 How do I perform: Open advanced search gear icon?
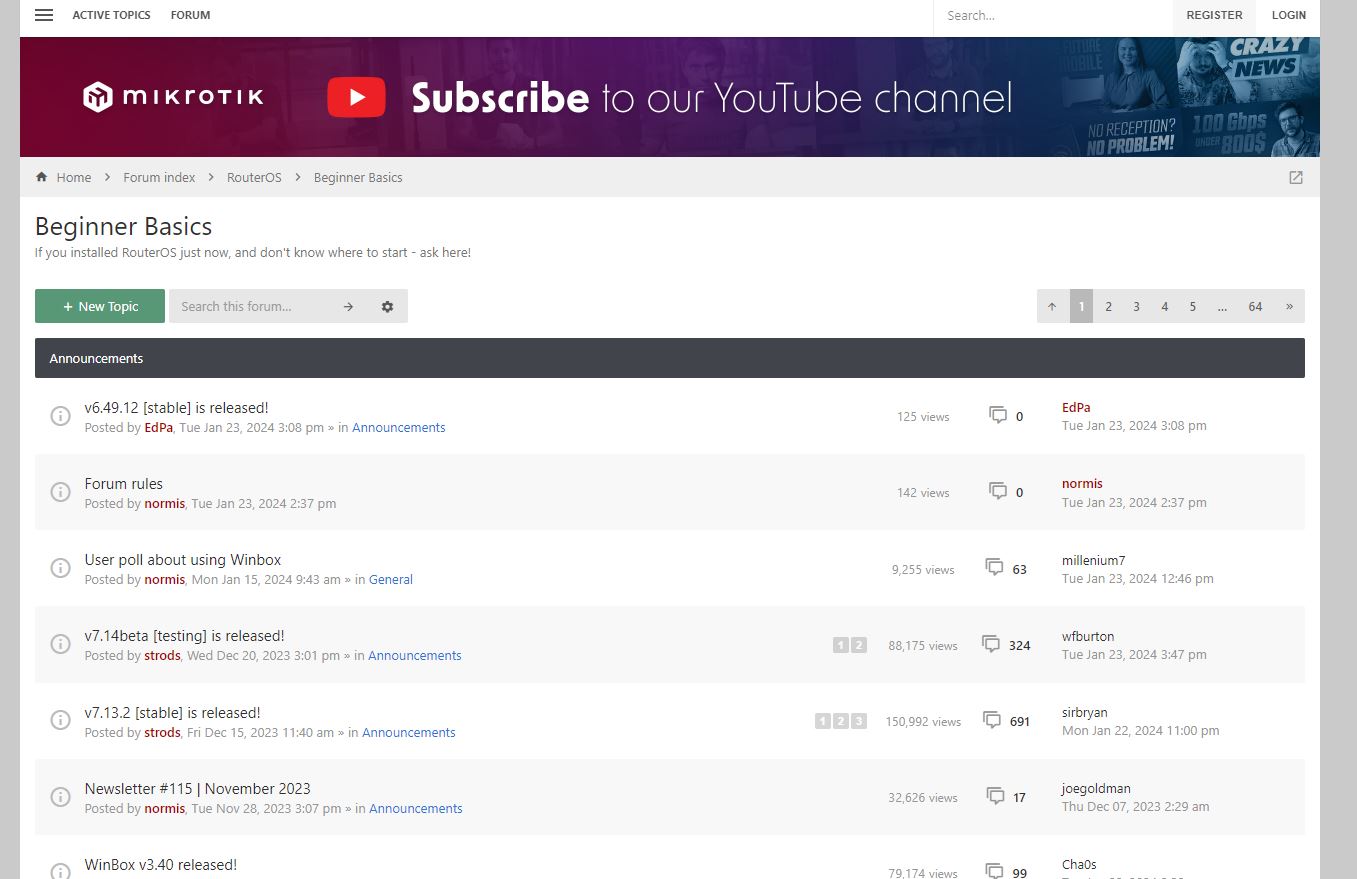(387, 306)
